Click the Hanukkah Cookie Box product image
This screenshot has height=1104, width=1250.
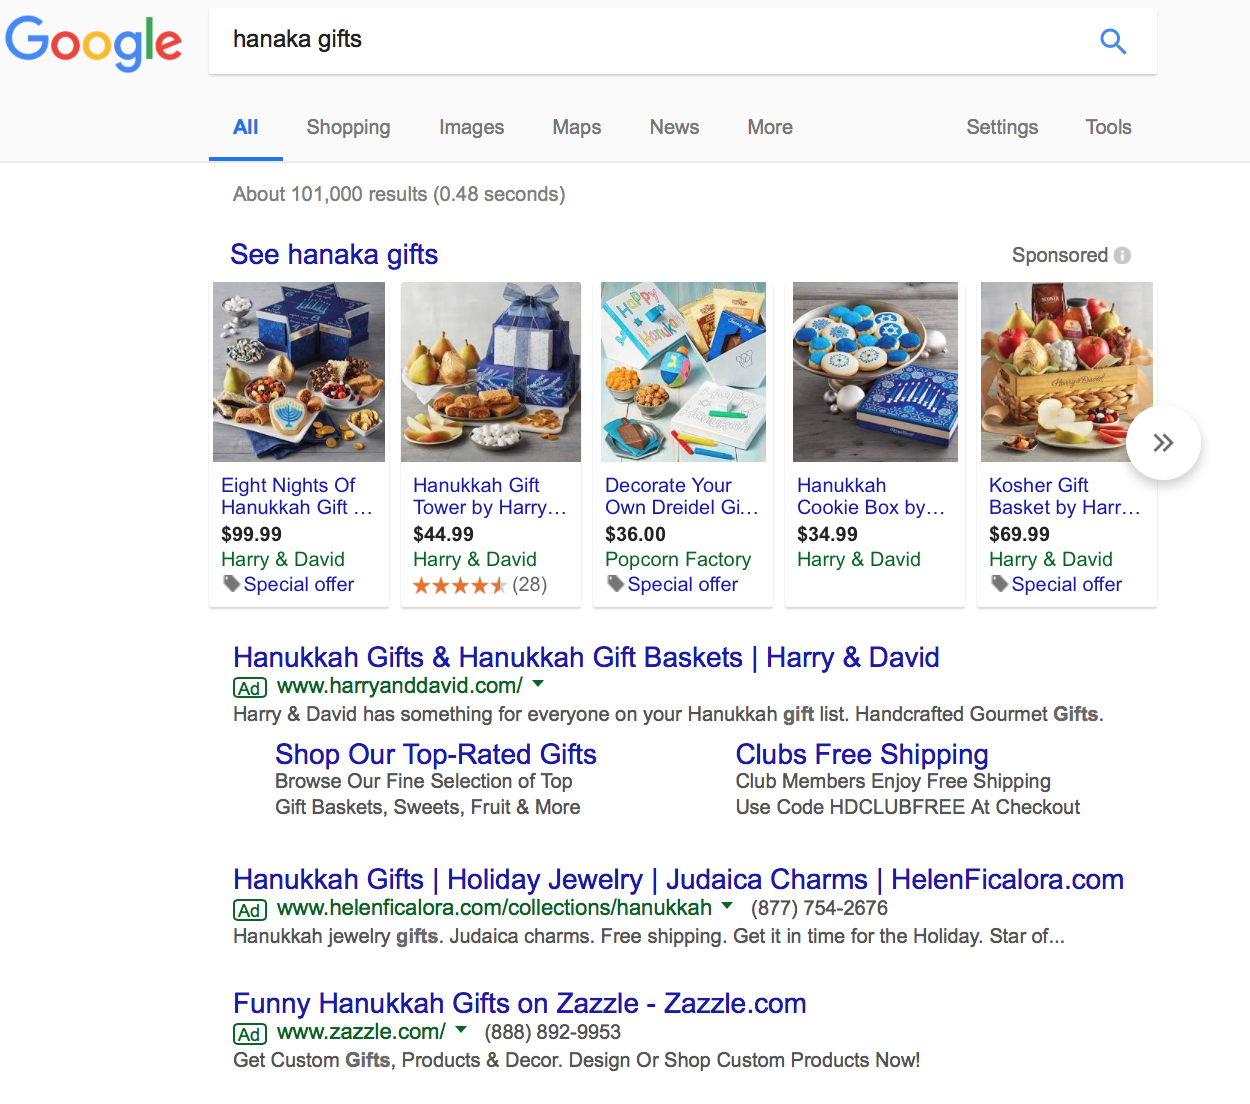(875, 372)
